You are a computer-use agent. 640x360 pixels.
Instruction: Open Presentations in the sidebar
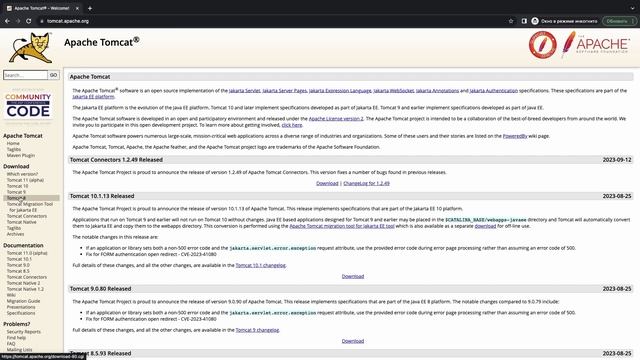(21, 307)
